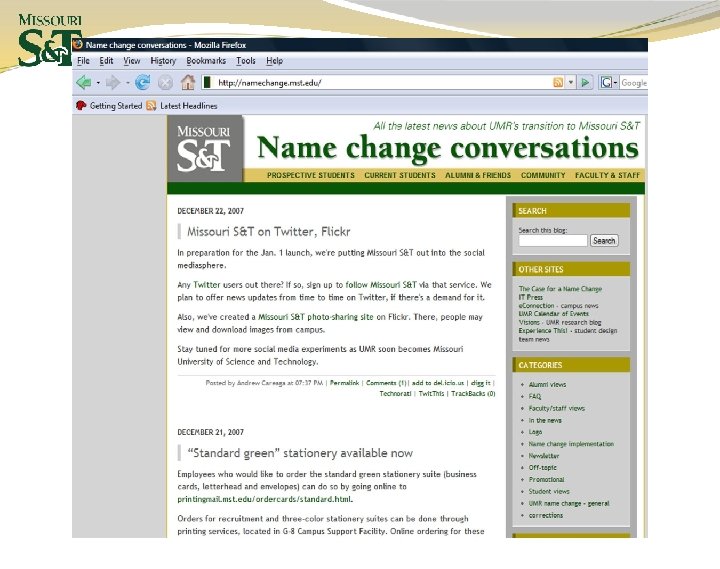The height and width of the screenshot is (569, 720).
Task: Open the Missouri S&T photo-sharing site link
Action: point(315,317)
